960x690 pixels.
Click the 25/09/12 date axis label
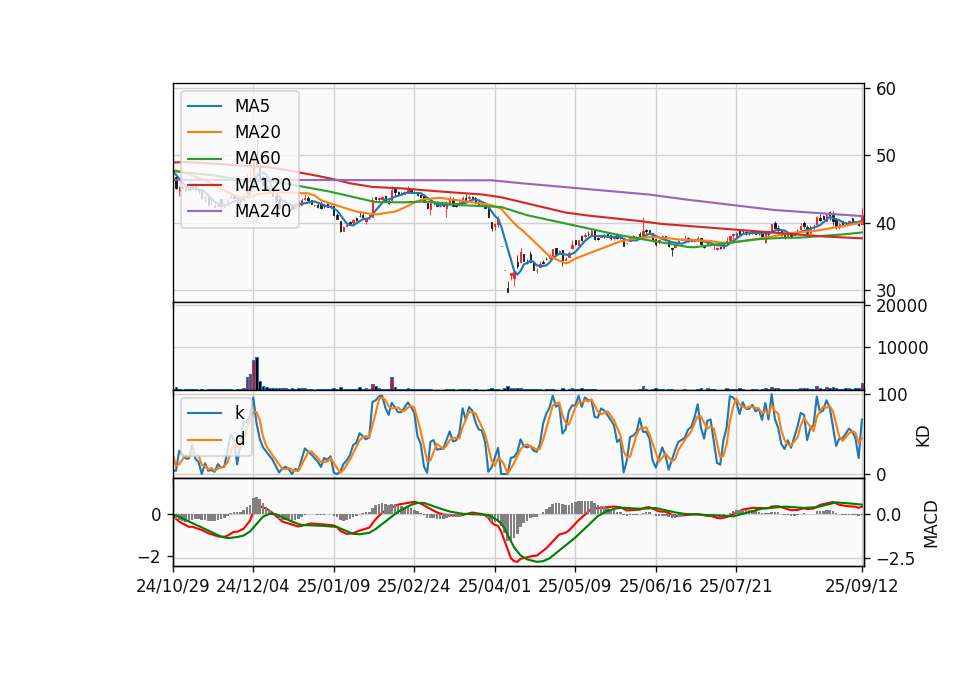coord(861,586)
